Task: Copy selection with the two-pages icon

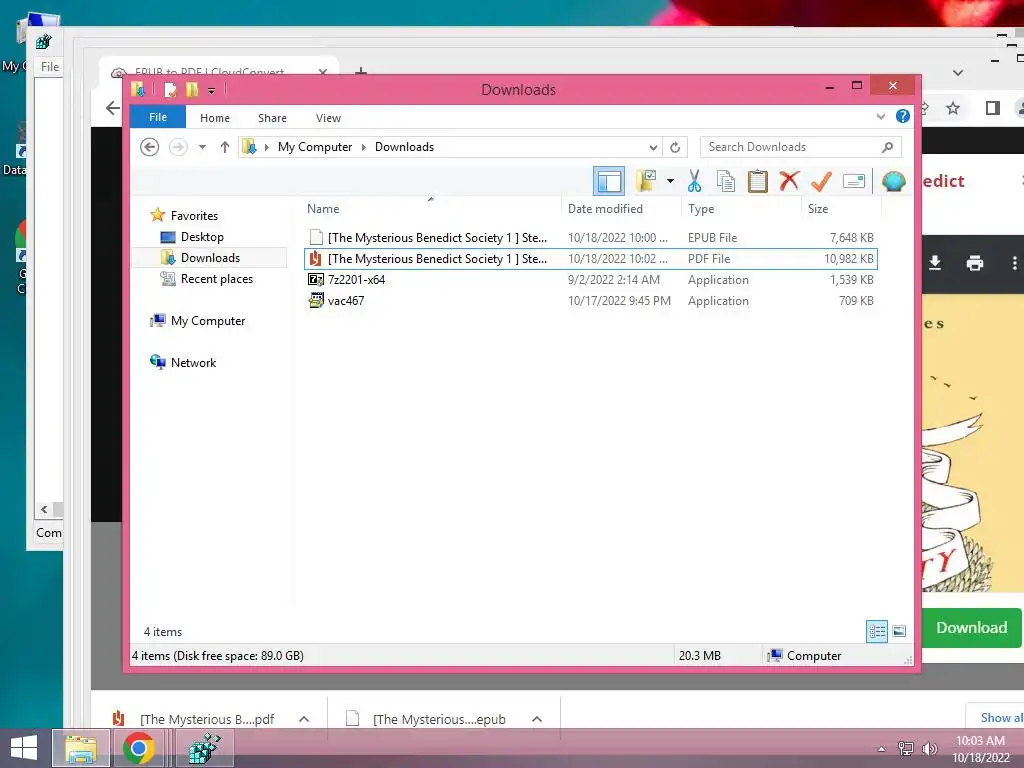Action: coord(726,181)
